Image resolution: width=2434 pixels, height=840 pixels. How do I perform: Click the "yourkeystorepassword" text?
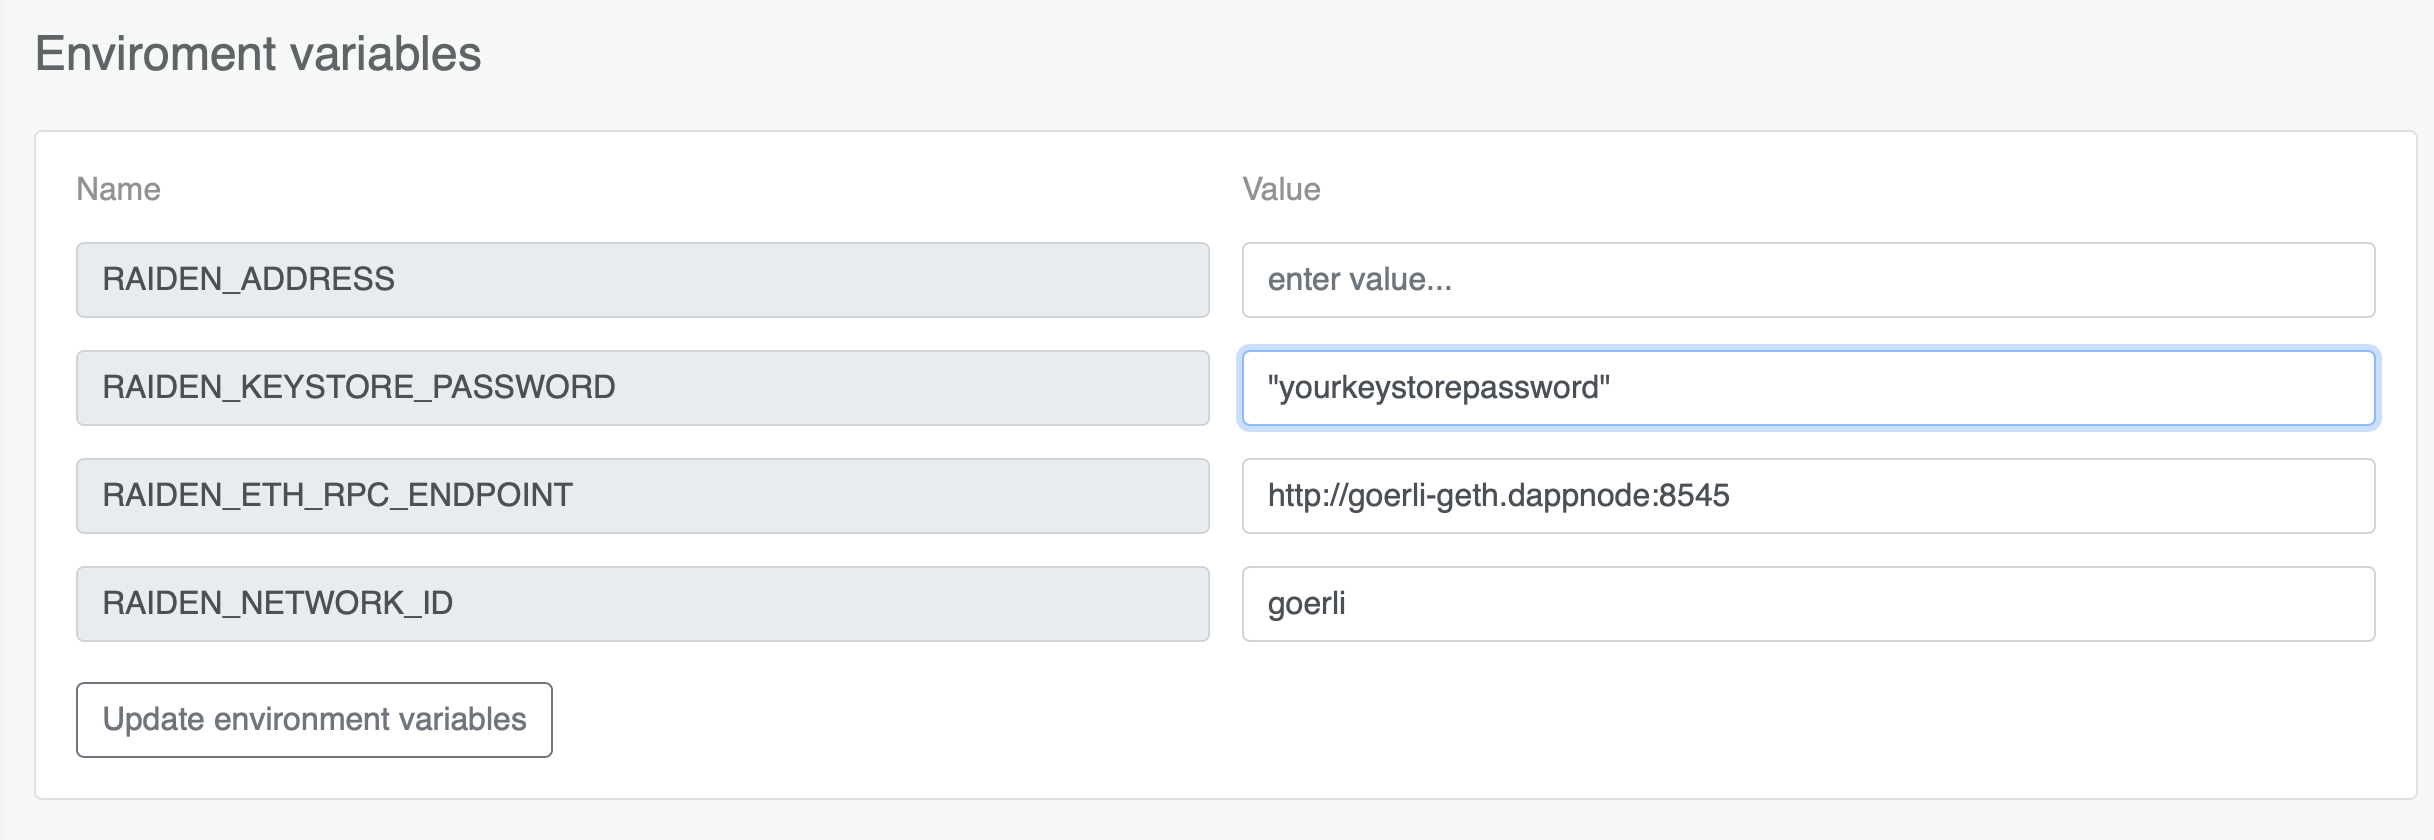tap(1439, 388)
